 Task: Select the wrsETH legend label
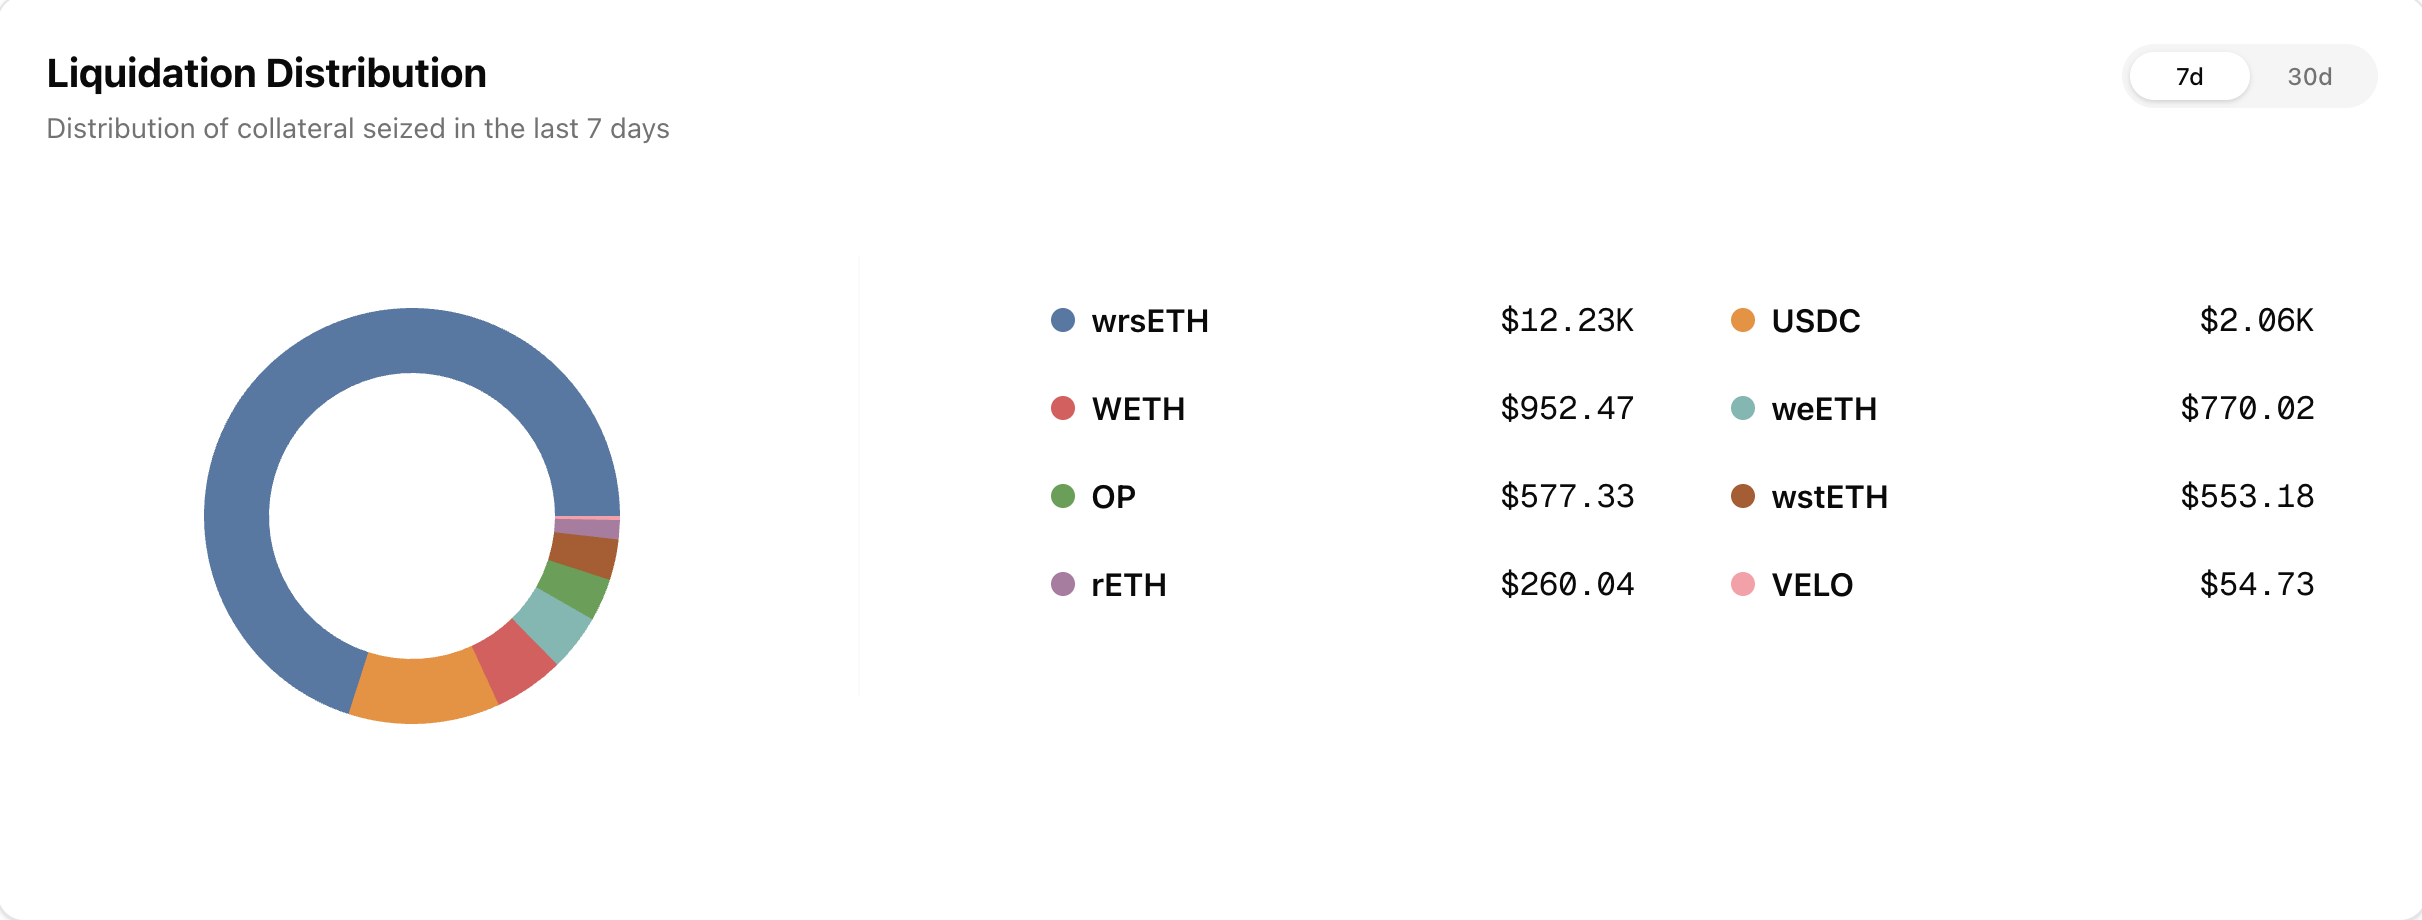click(x=1150, y=321)
